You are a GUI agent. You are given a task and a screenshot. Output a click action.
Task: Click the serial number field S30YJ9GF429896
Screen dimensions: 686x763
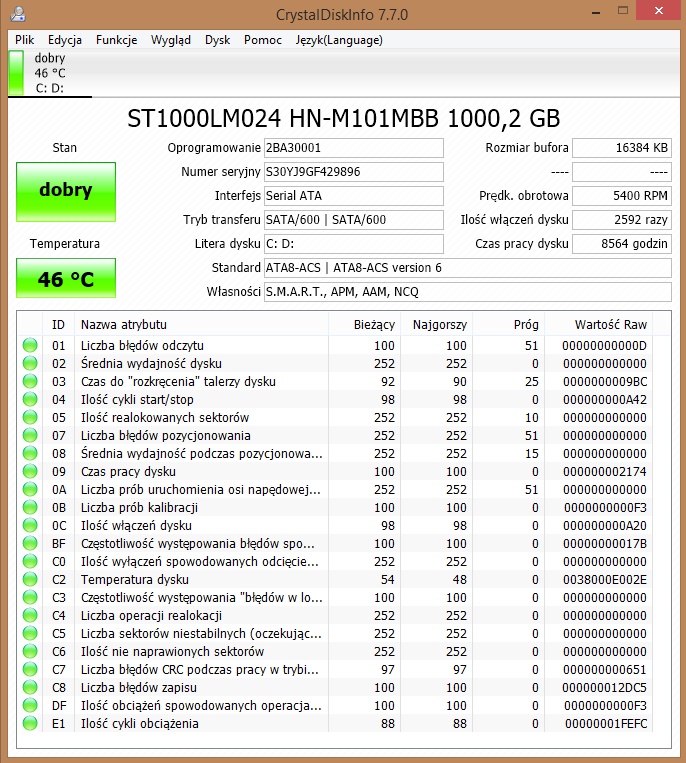pyautogui.click(x=354, y=172)
